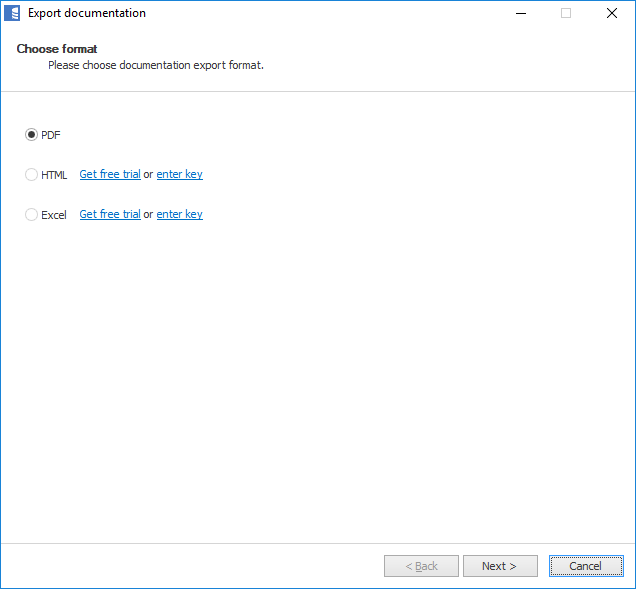Viewport: 636px width, 589px height.
Task: Close the Export documentation dialog
Action: [x=612, y=14]
